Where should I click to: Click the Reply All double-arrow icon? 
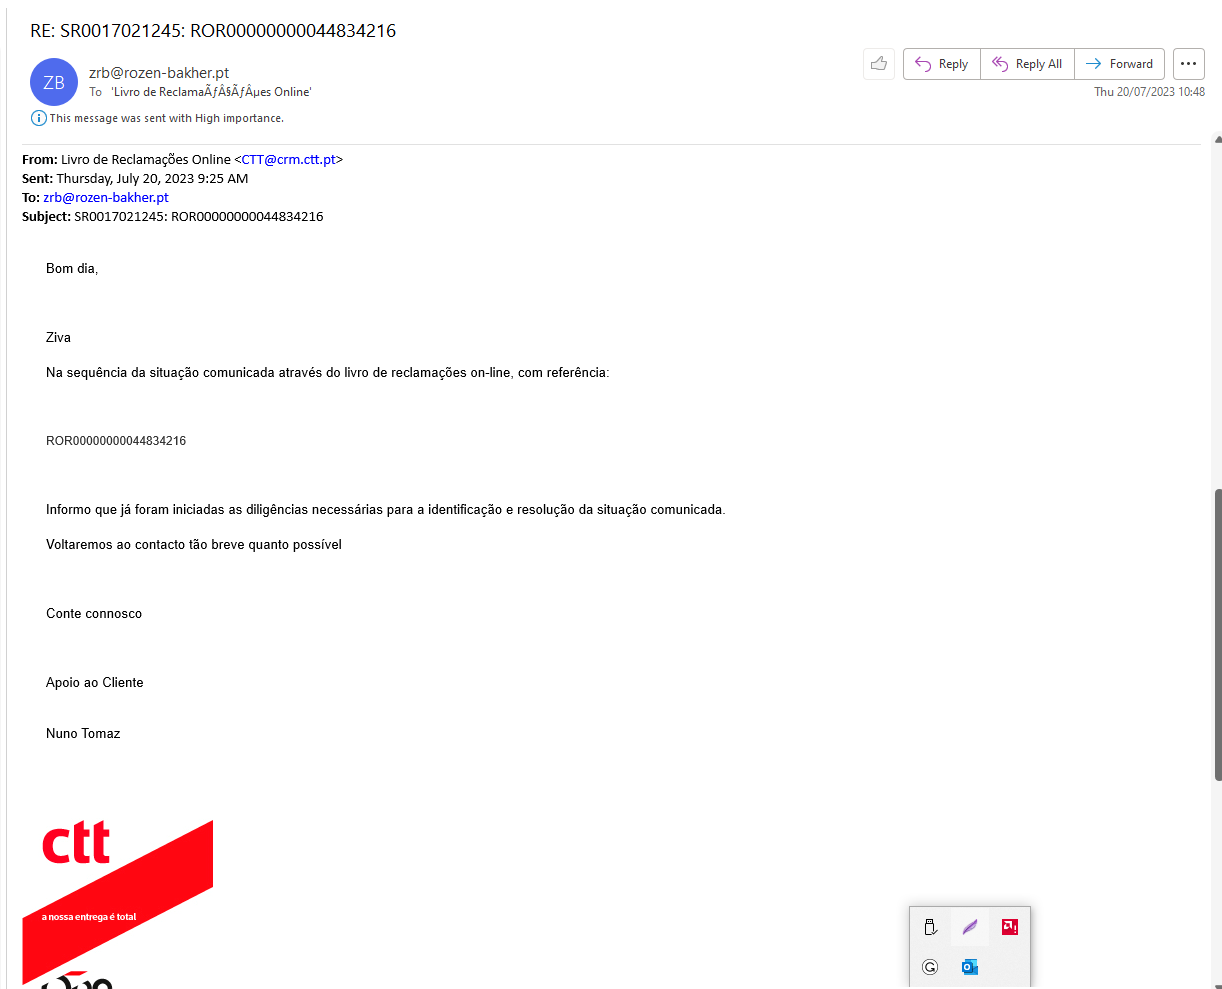click(x=1000, y=63)
